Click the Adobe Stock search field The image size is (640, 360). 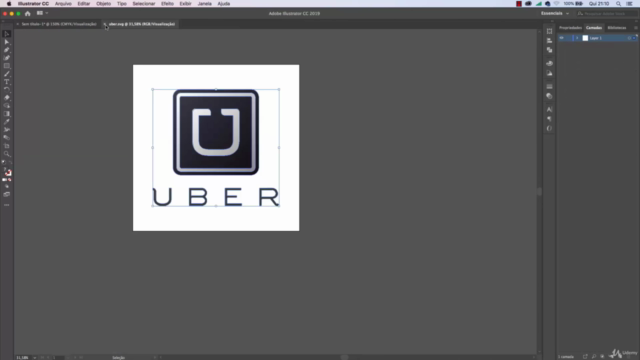(x=607, y=13)
